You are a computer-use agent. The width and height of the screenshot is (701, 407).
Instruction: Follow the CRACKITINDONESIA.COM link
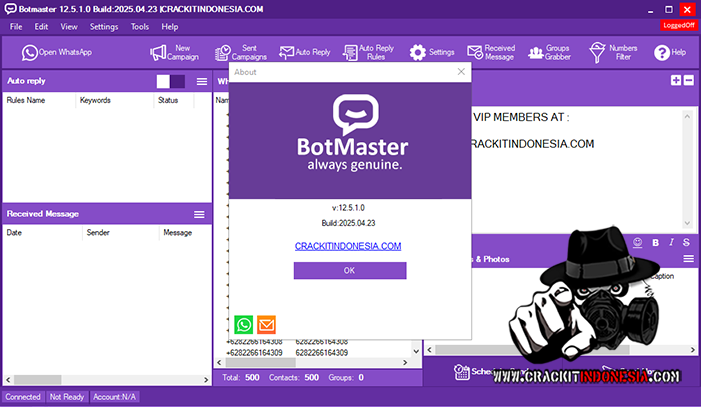pyautogui.click(x=348, y=245)
